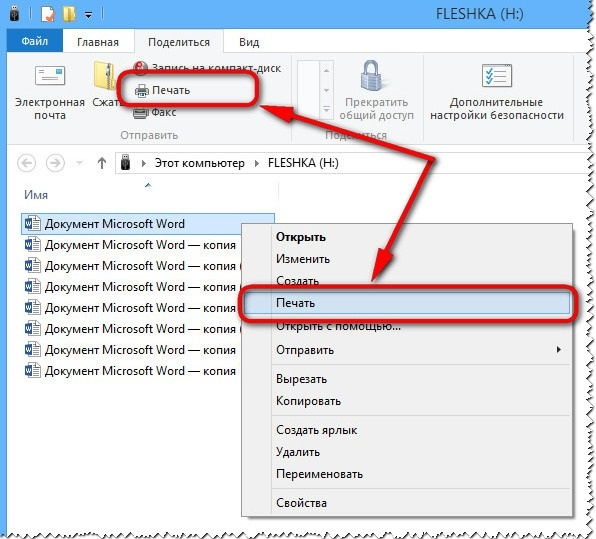Click the new folder icon in title bar

click(x=69, y=14)
